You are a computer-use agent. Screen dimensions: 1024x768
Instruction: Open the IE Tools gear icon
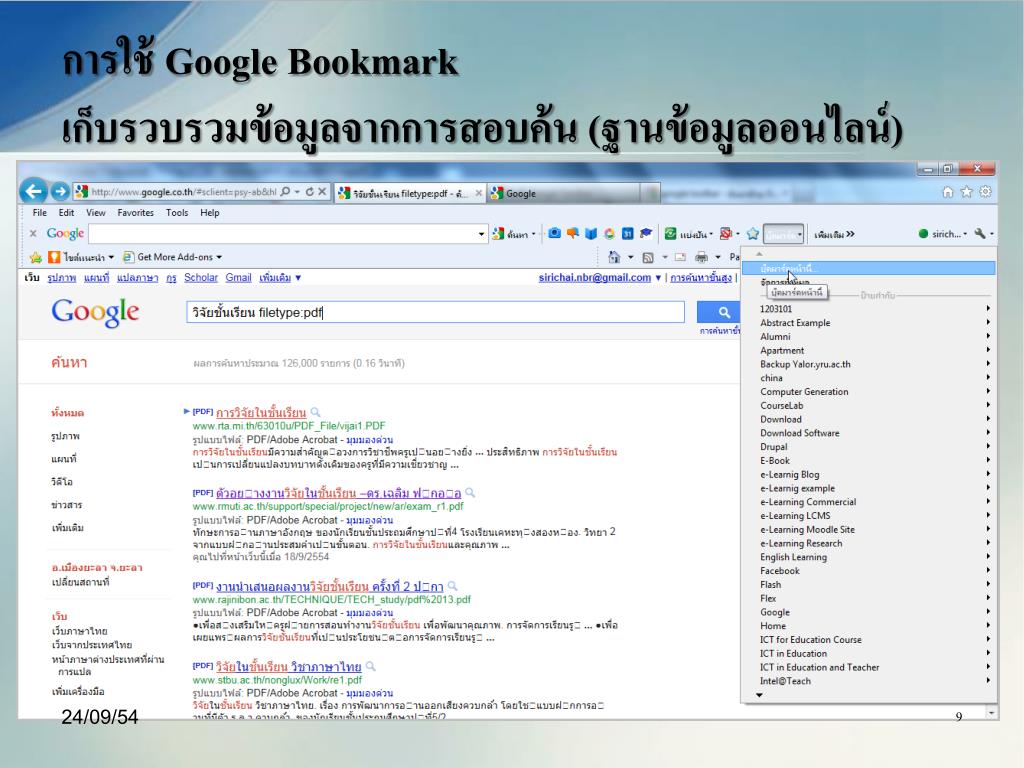[985, 192]
